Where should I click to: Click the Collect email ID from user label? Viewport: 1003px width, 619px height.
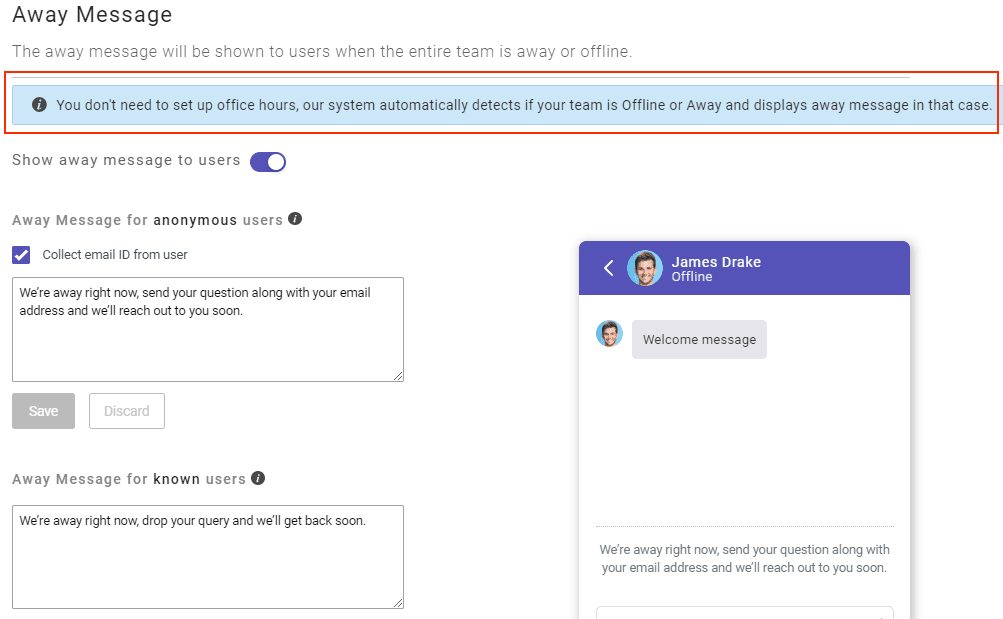tap(115, 255)
